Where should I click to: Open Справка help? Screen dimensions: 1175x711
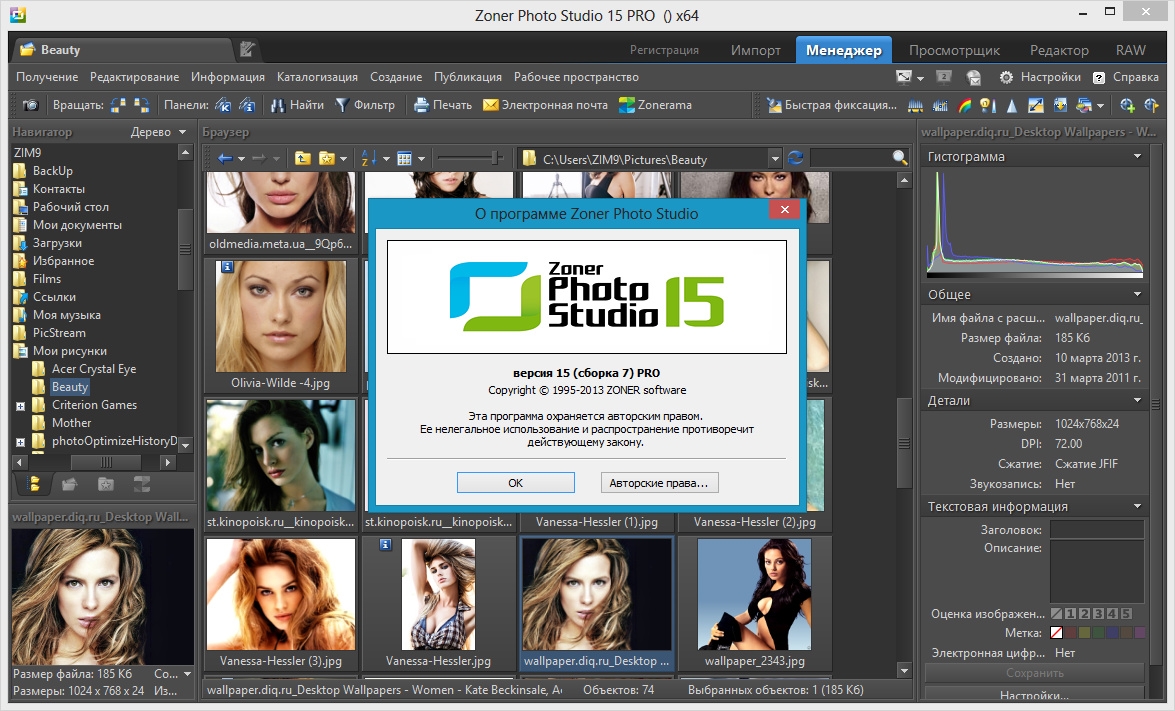coord(1126,77)
